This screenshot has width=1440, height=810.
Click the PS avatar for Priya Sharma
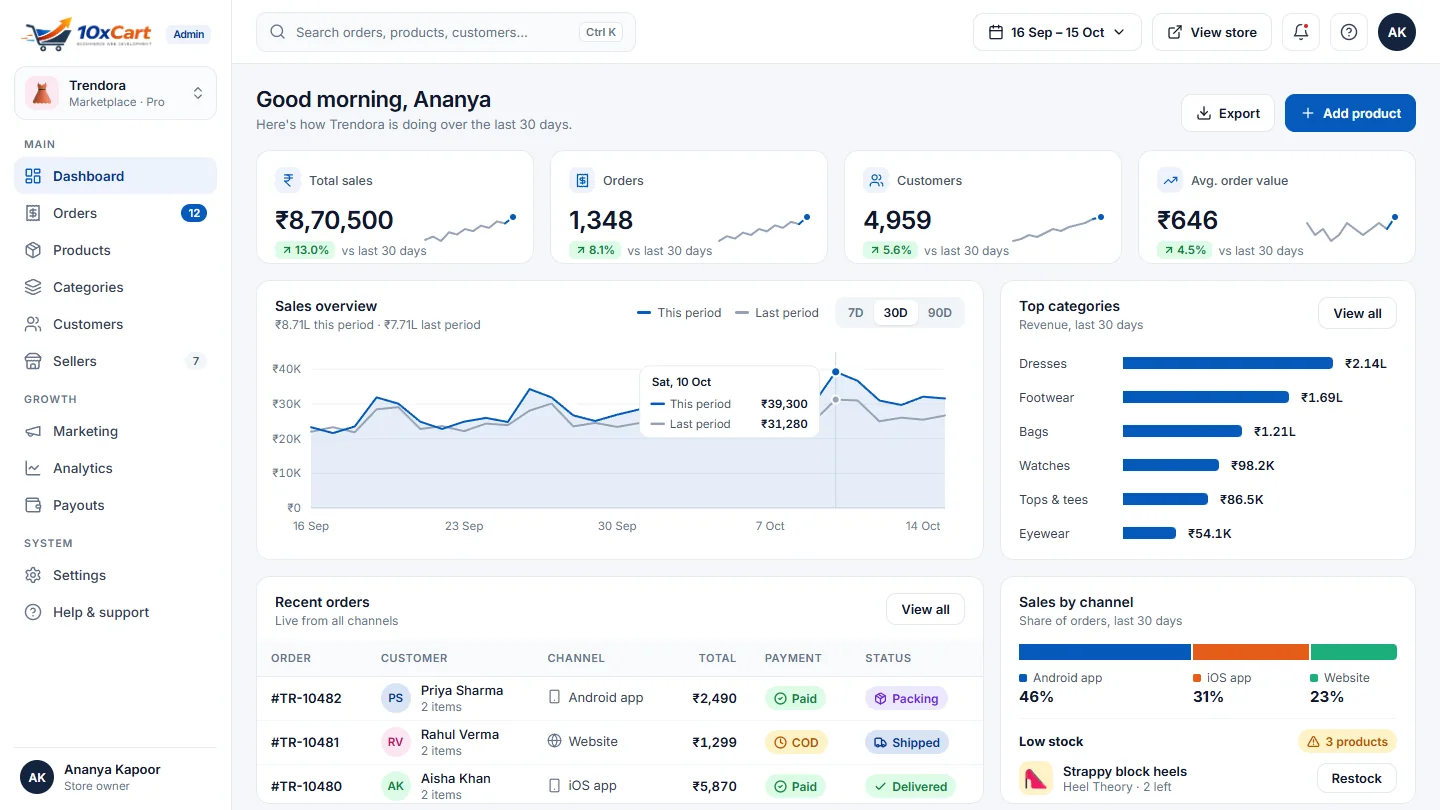click(396, 698)
